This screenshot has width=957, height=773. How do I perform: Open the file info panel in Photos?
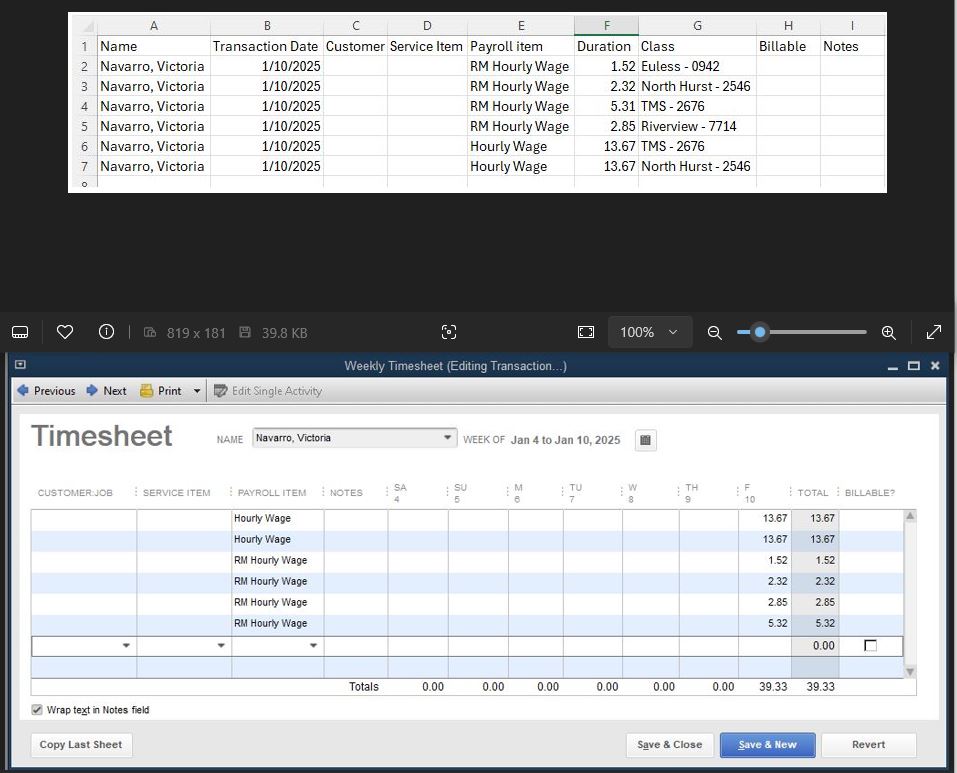106,331
